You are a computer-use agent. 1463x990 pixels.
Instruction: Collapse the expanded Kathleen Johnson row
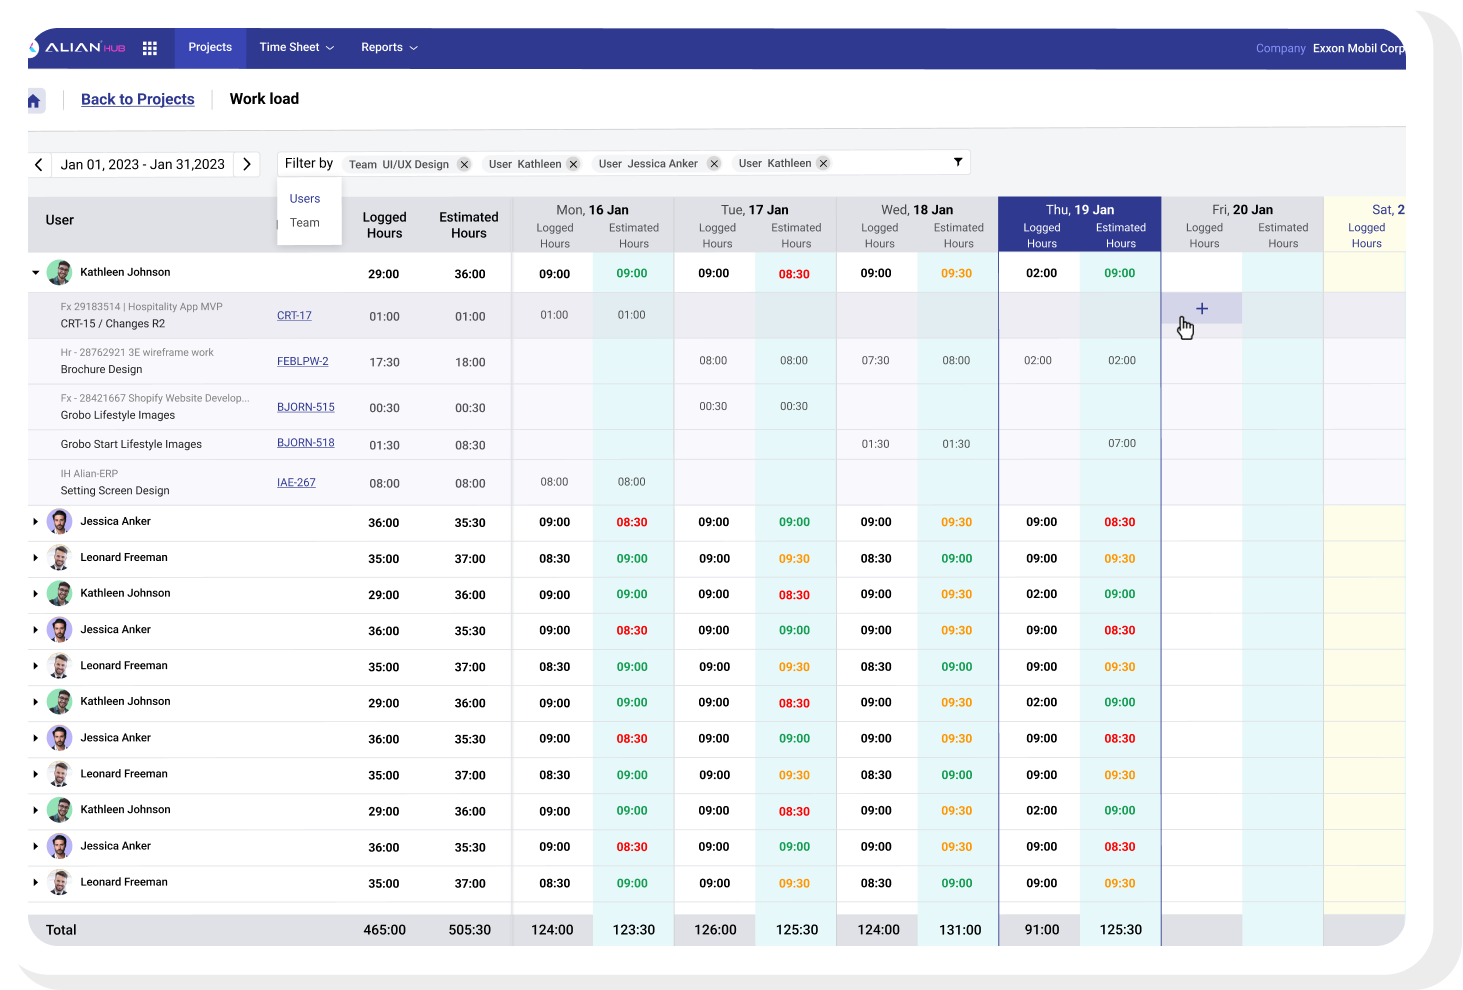point(35,273)
